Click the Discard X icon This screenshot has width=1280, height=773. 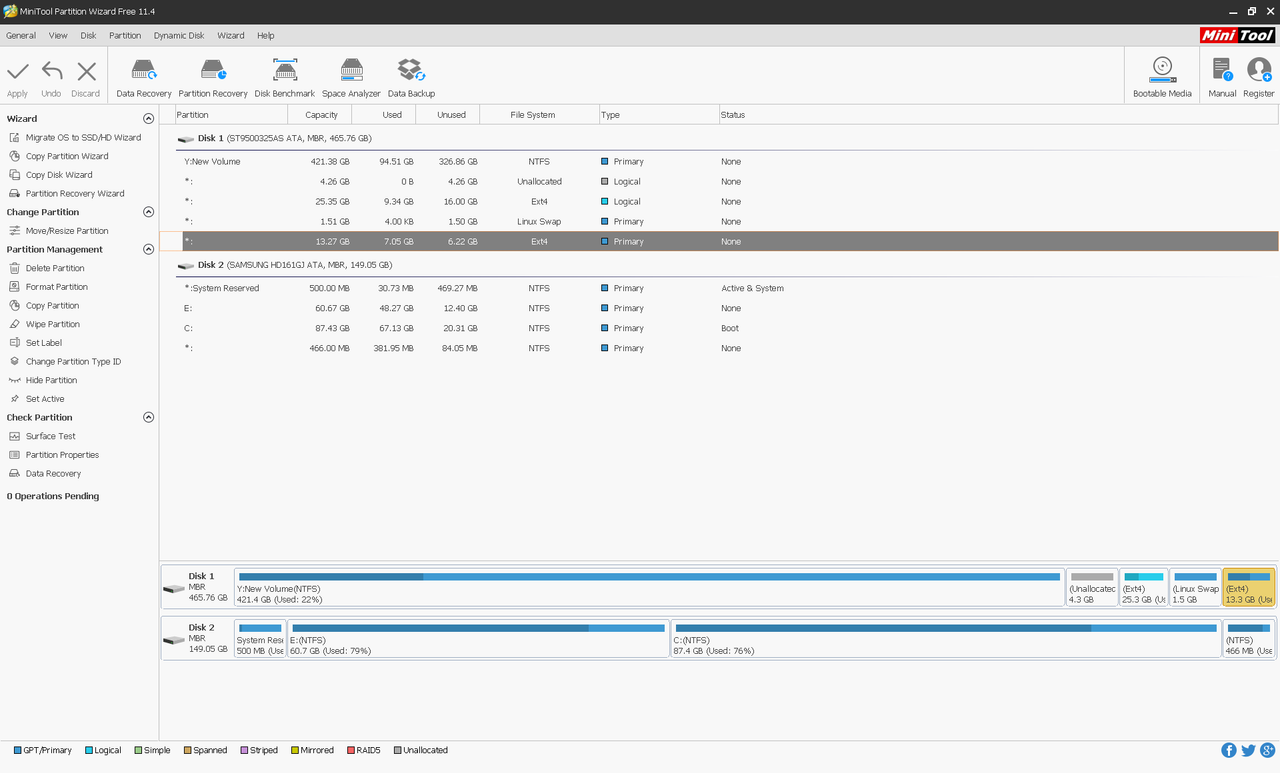tap(86, 72)
